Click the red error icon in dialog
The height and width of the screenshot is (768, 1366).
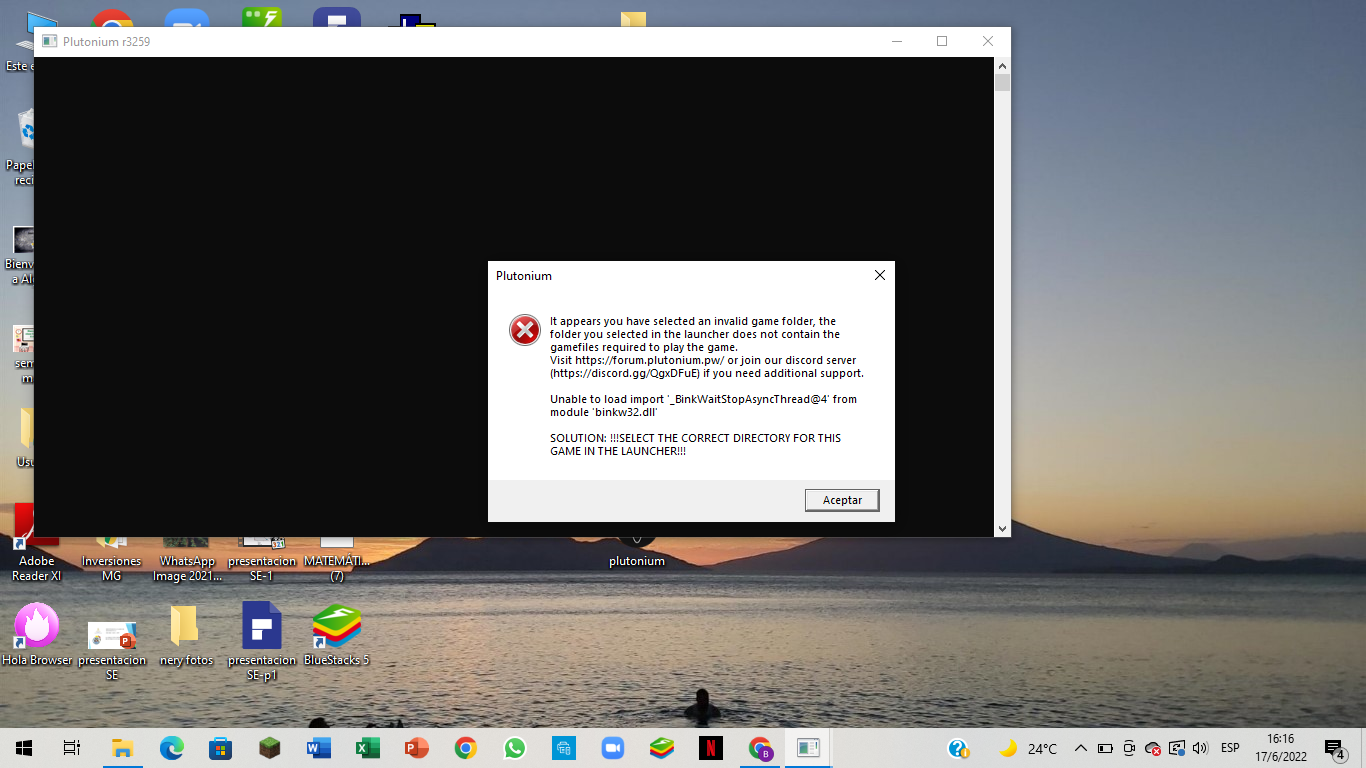525,330
